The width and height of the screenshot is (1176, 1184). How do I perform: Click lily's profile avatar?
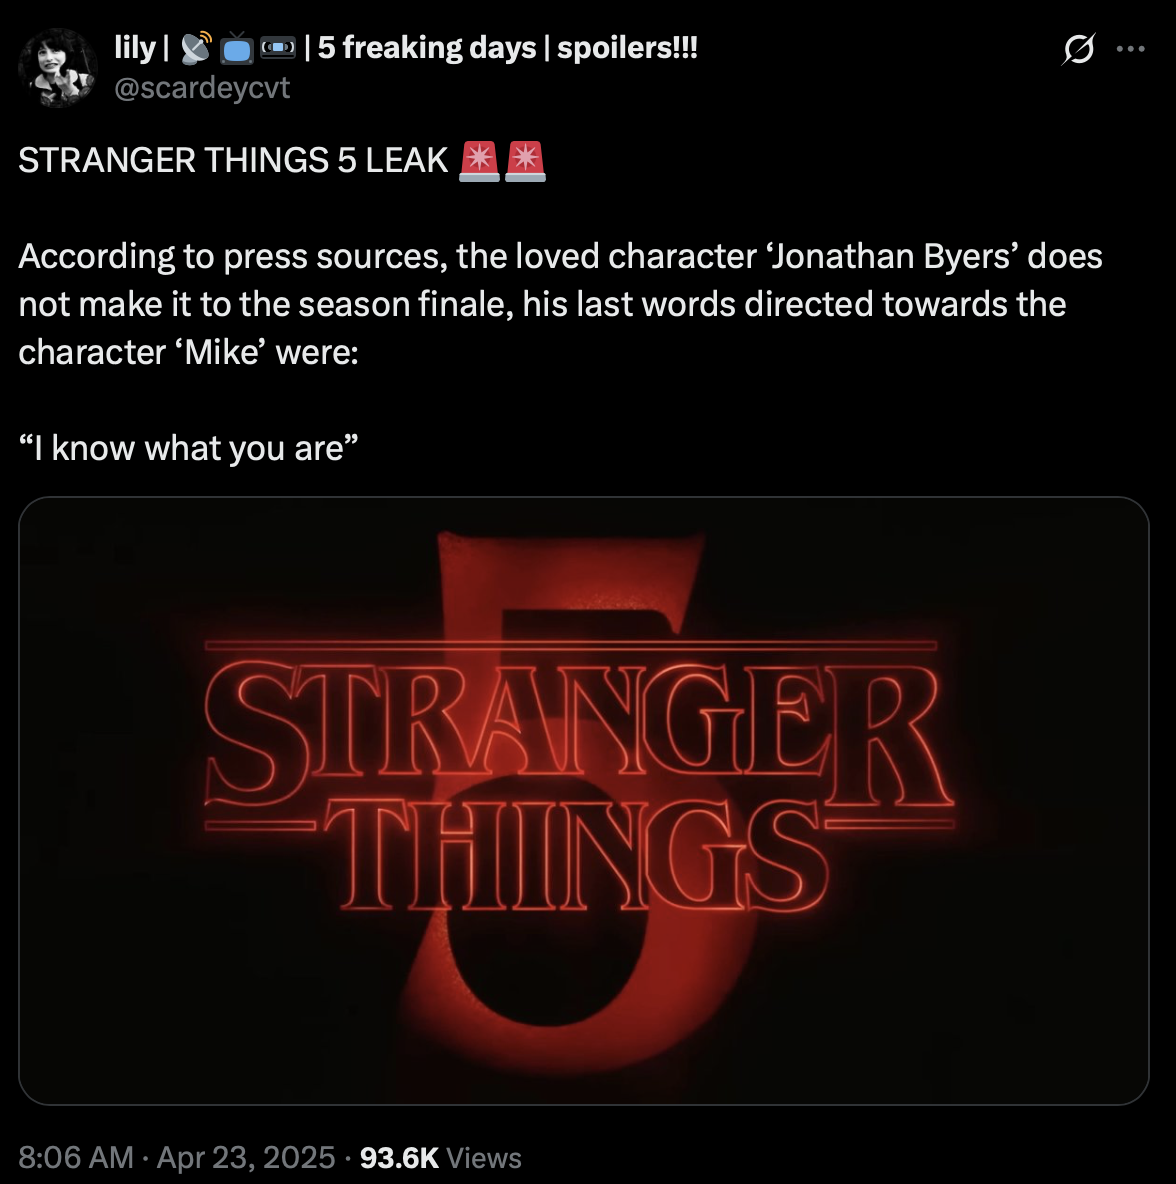[x=59, y=68]
